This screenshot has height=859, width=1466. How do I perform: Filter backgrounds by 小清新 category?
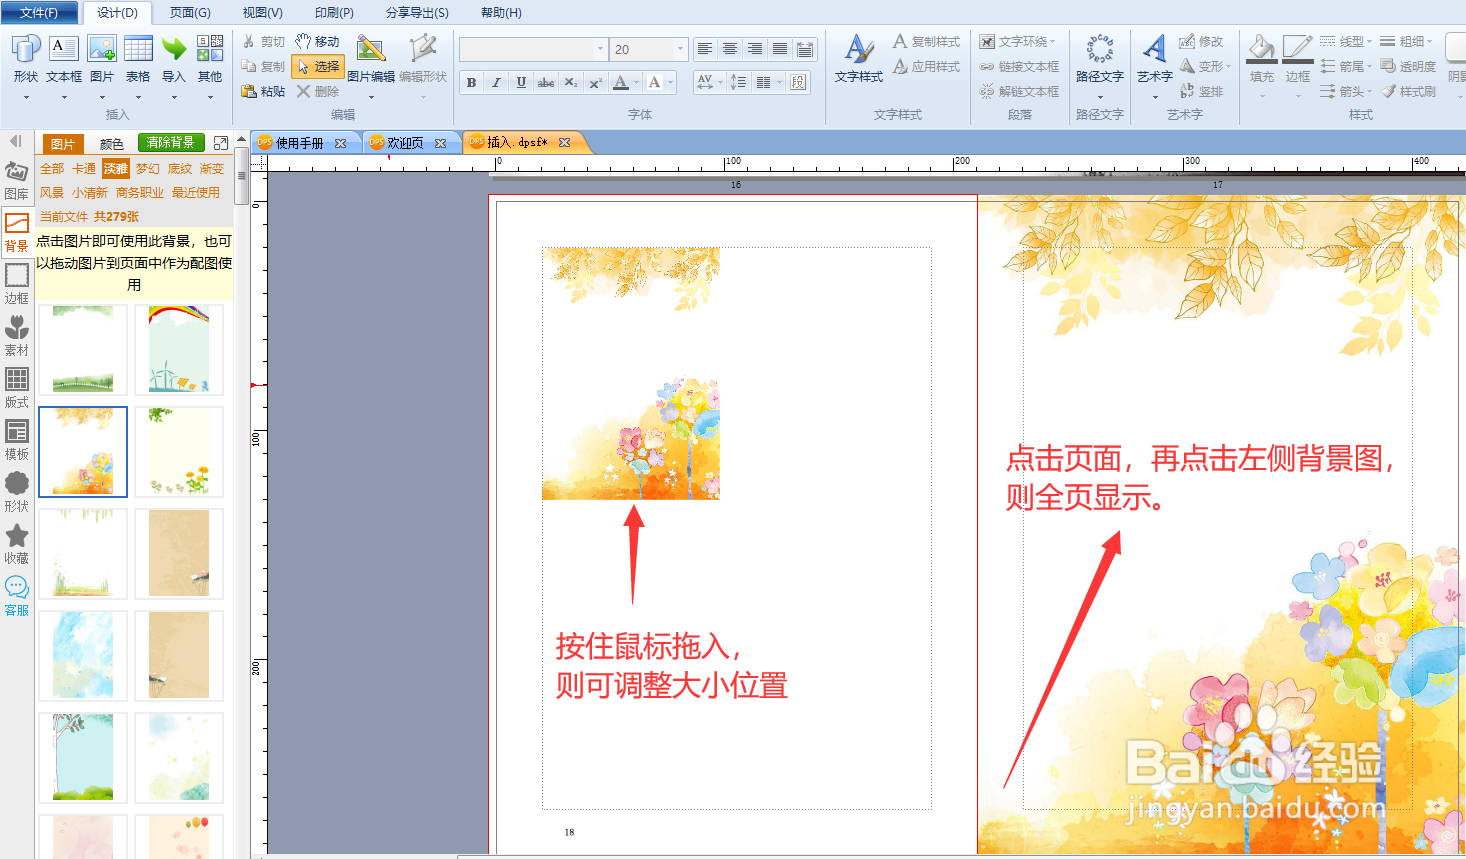click(90, 193)
